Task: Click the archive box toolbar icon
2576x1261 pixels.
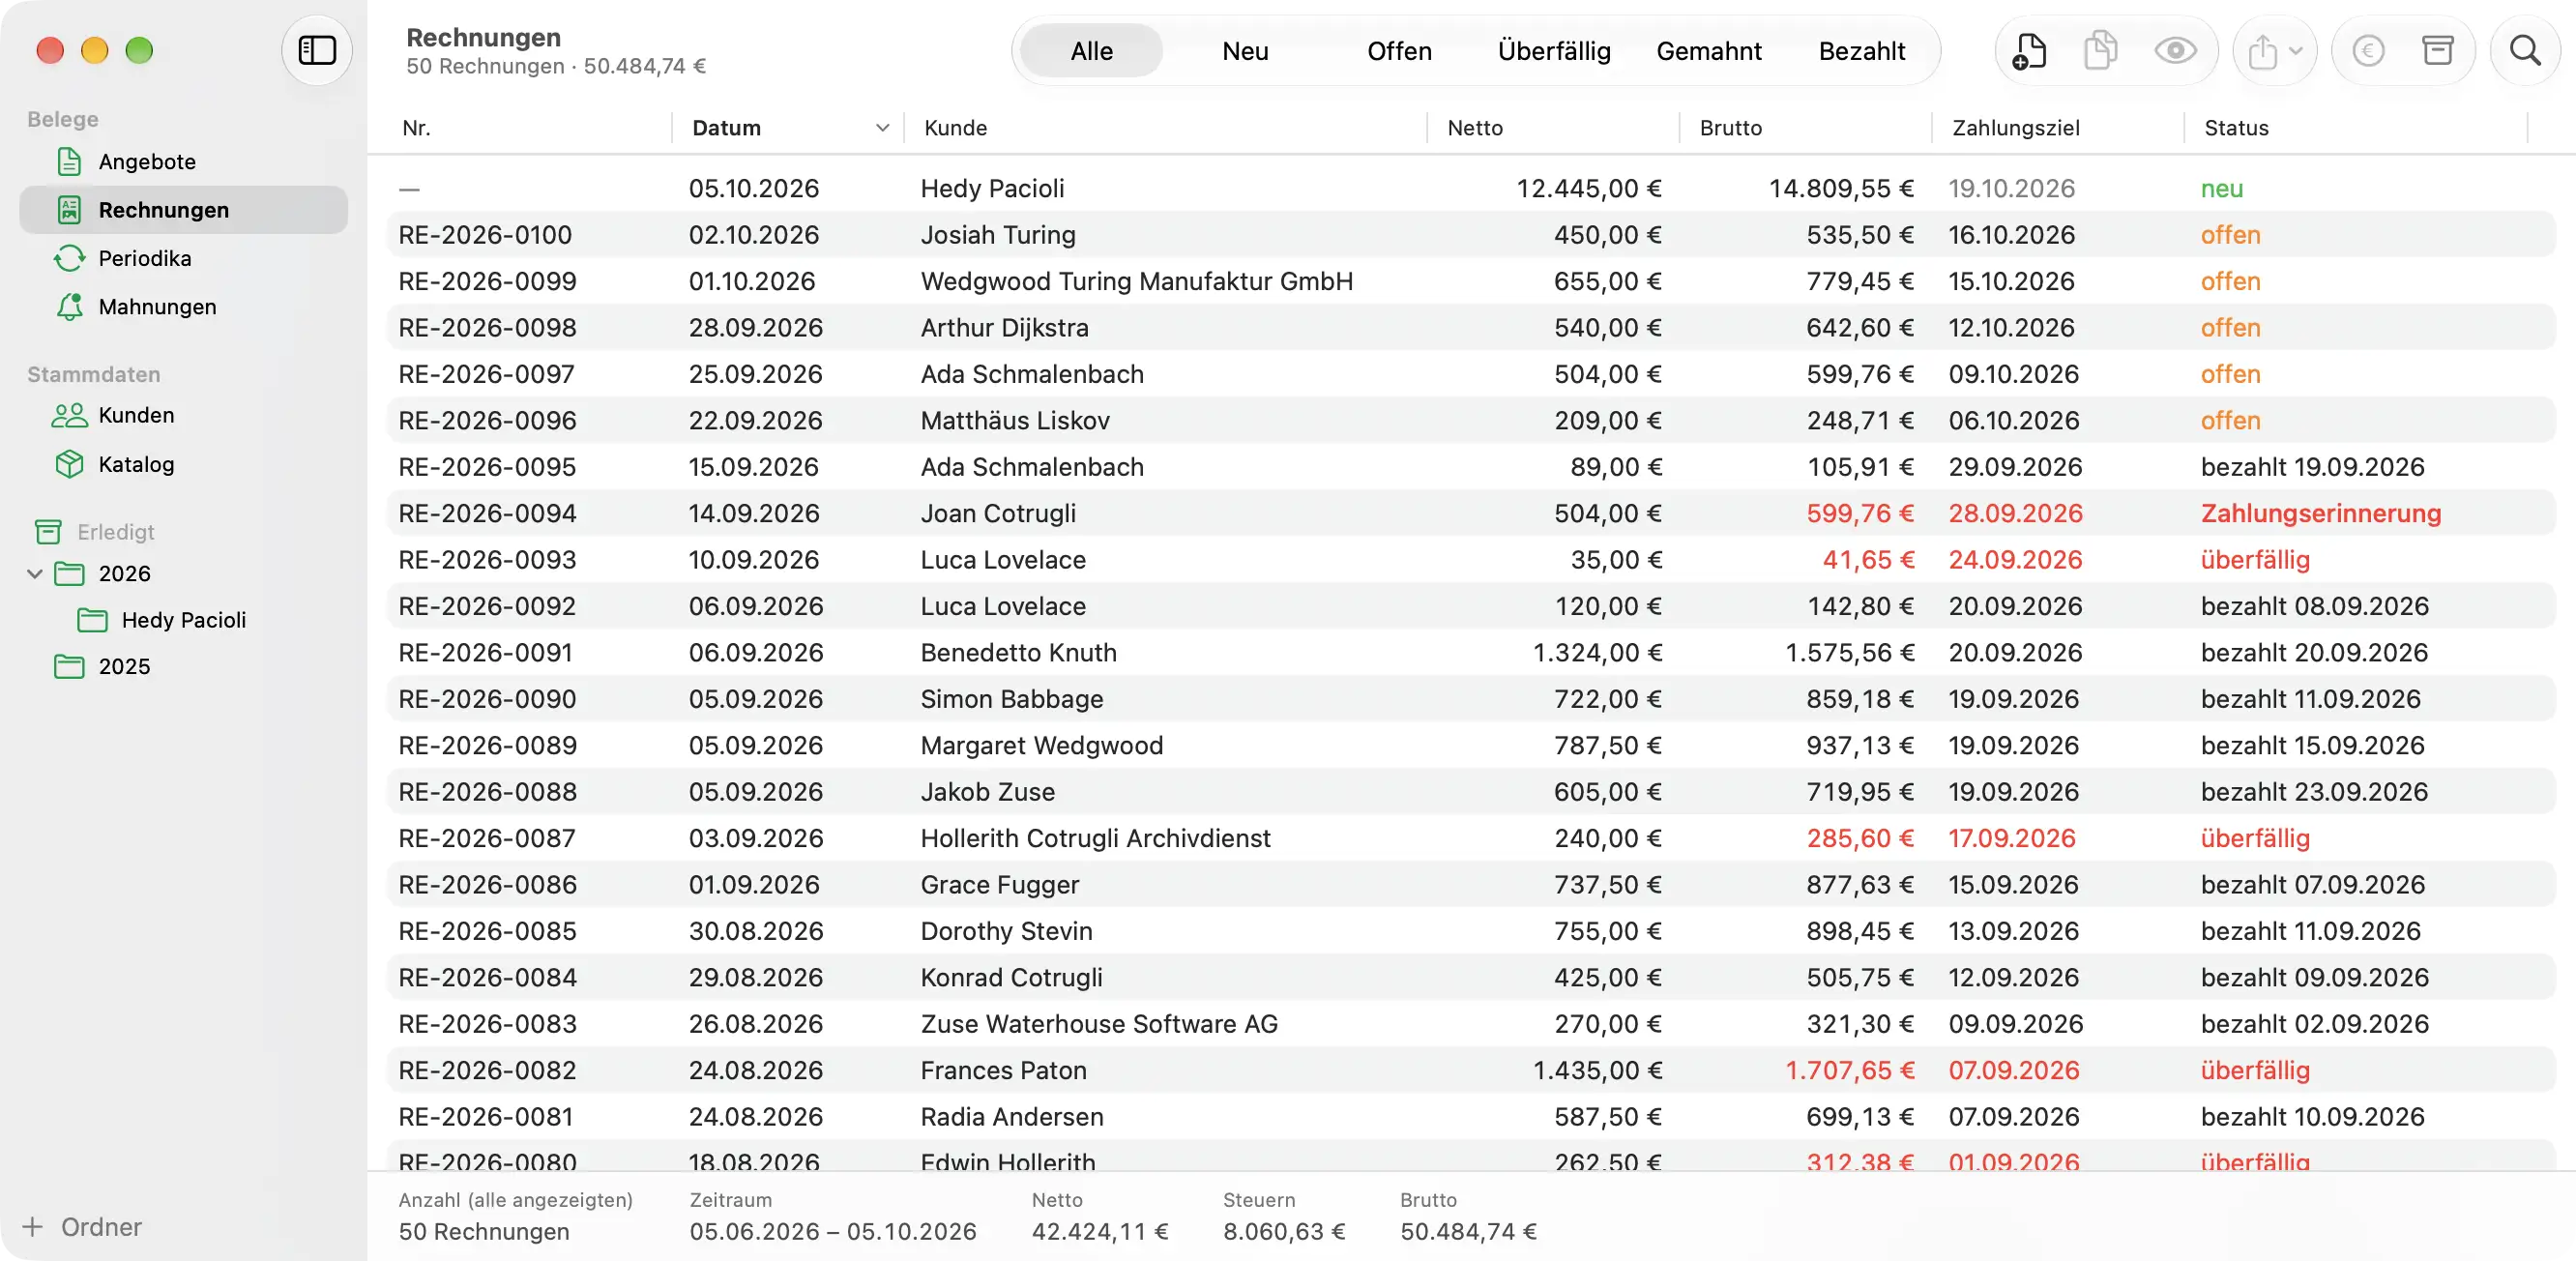Action: click(2438, 50)
